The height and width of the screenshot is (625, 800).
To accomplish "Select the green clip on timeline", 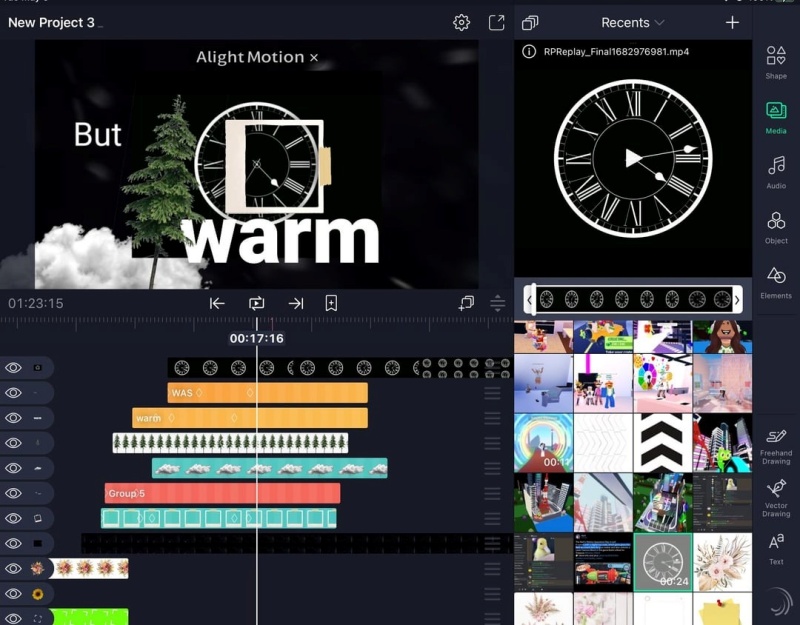I will tap(90, 616).
